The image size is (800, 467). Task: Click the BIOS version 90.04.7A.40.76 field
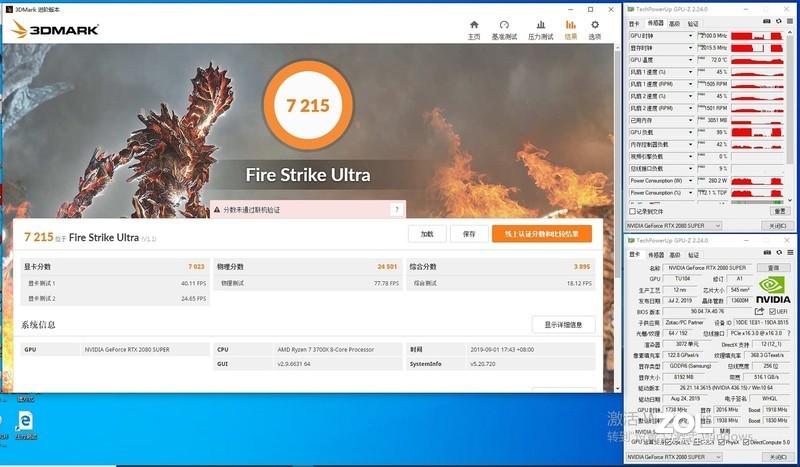tap(708, 311)
